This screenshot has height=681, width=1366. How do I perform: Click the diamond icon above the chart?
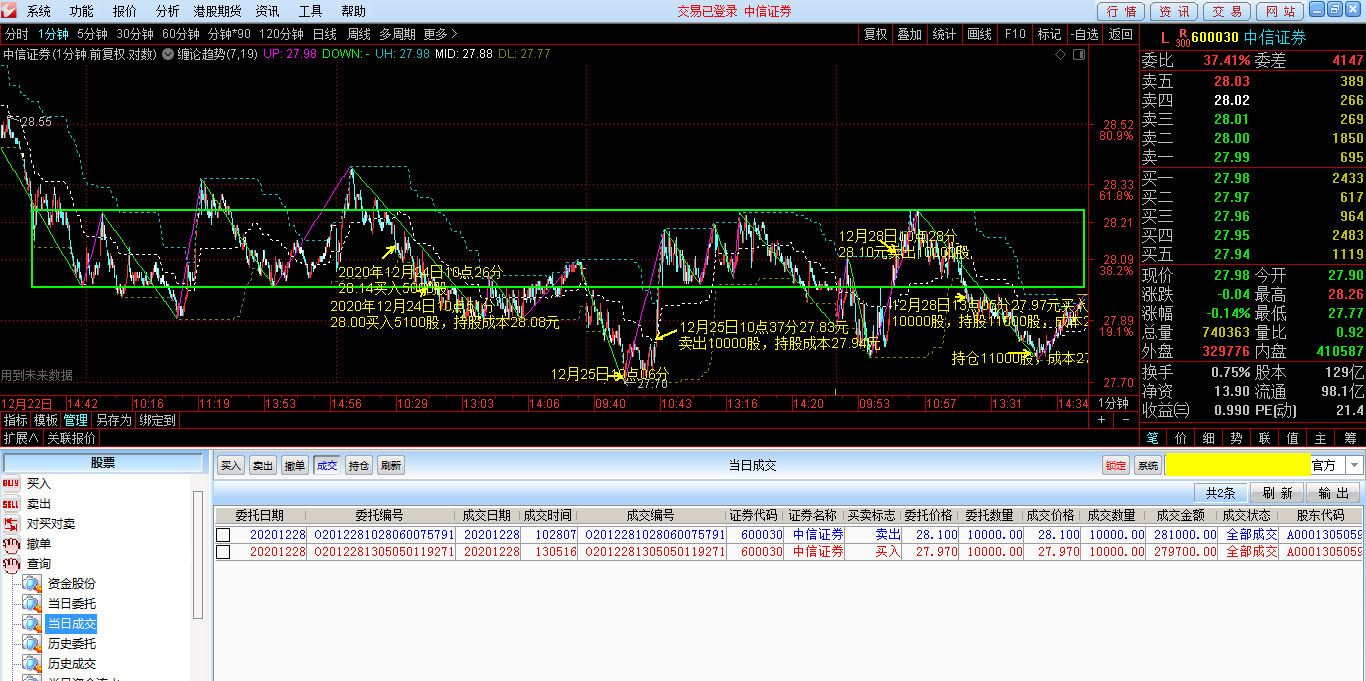1060,55
